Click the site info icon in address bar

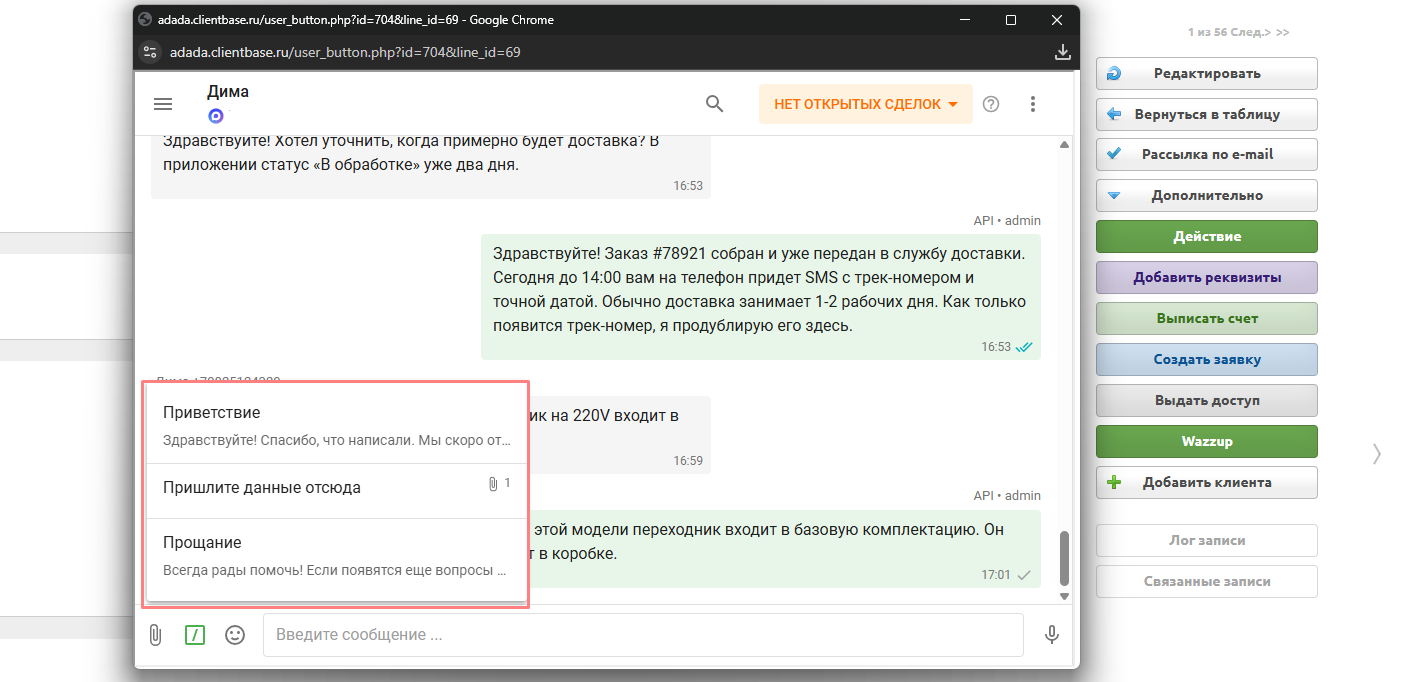coord(150,52)
